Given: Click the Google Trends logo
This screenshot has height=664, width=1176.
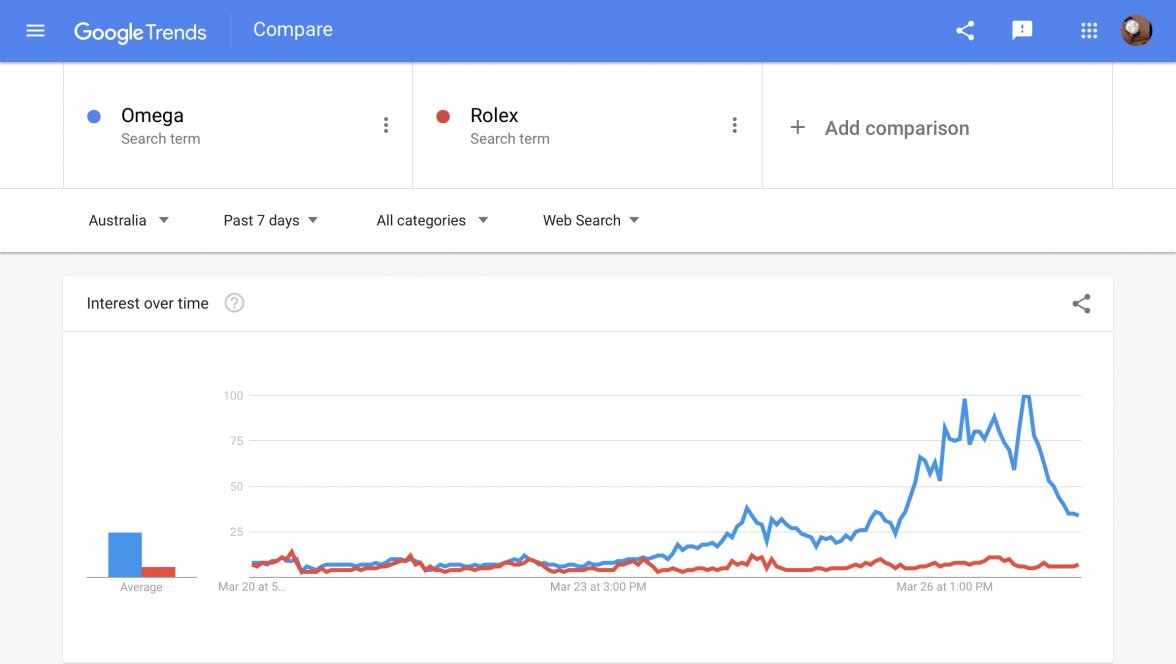Looking at the screenshot, I should (x=140, y=31).
